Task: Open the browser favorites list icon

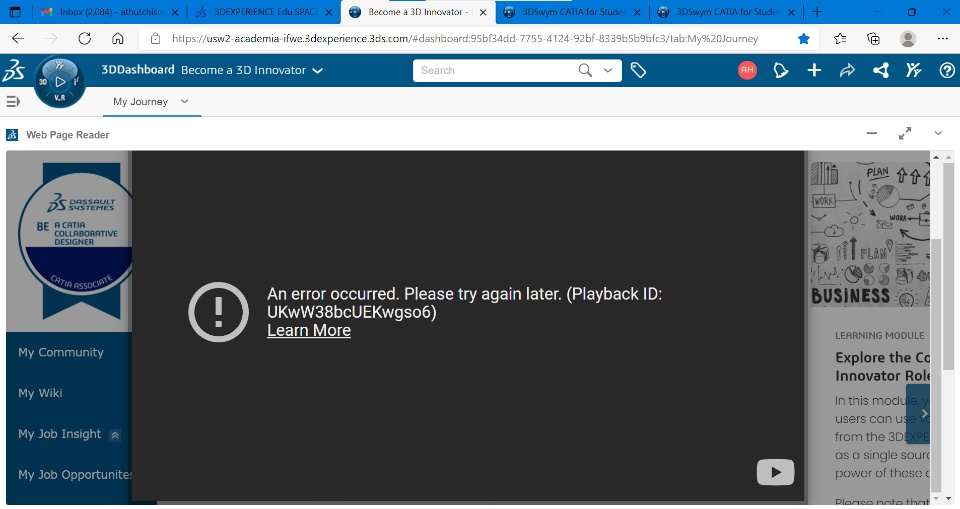Action: pyautogui.click(x=840, y=39)
